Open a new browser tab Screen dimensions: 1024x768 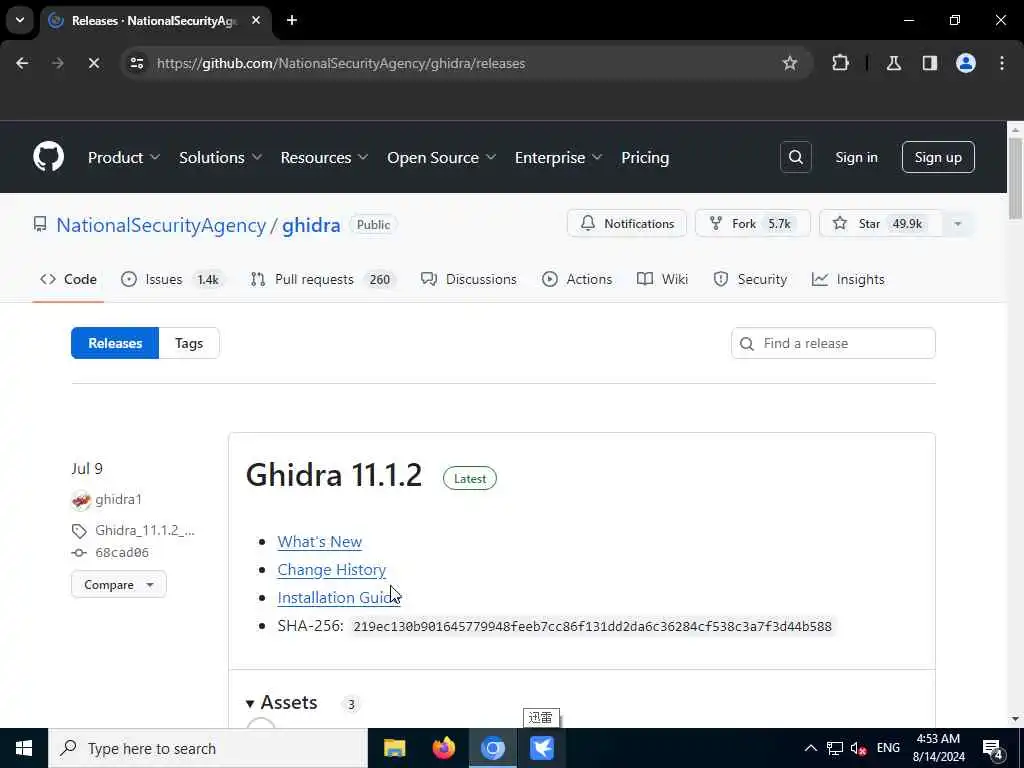292,20
